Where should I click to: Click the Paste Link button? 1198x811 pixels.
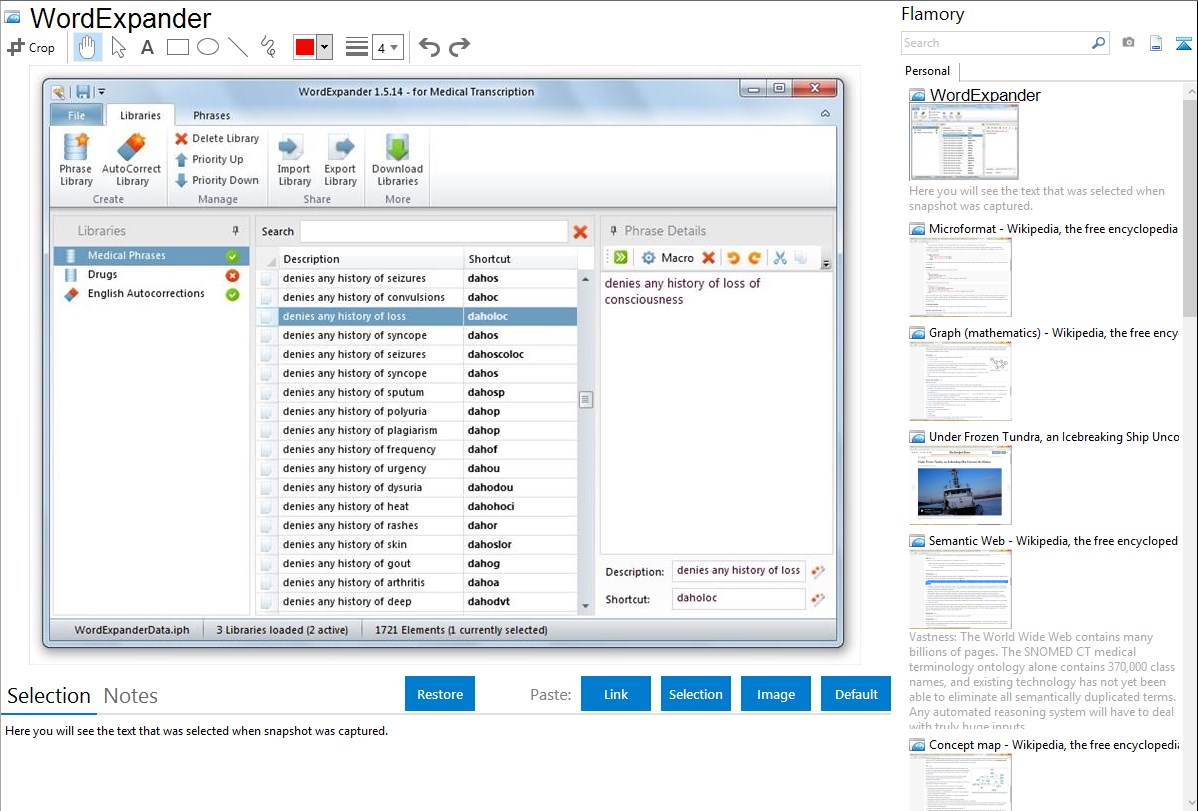616,694
